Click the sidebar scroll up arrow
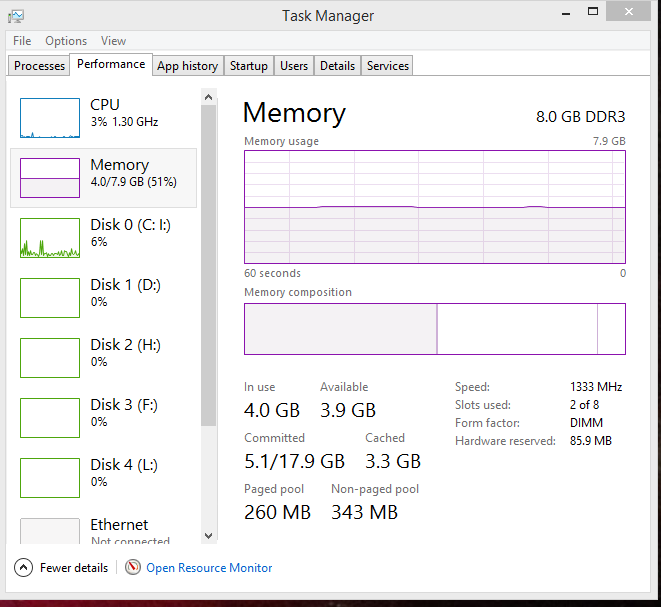This screenshot has height=607, width=661. (x=208, y=97)
